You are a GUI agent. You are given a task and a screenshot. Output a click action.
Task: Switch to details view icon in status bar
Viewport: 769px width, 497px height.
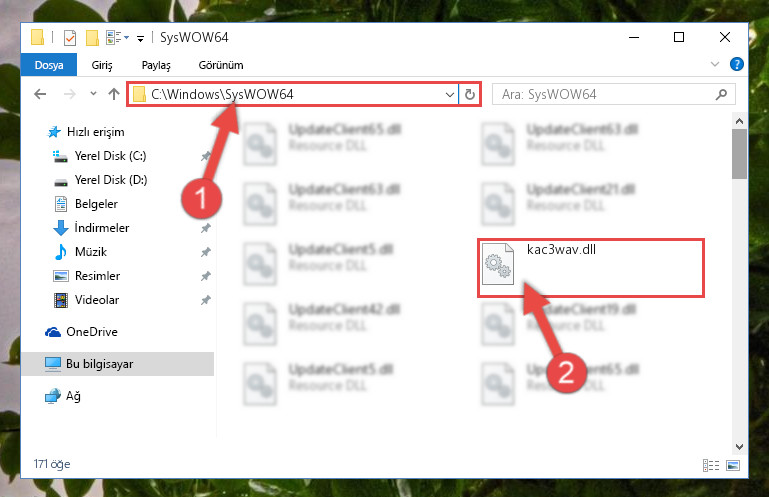[x=711, y=465]
